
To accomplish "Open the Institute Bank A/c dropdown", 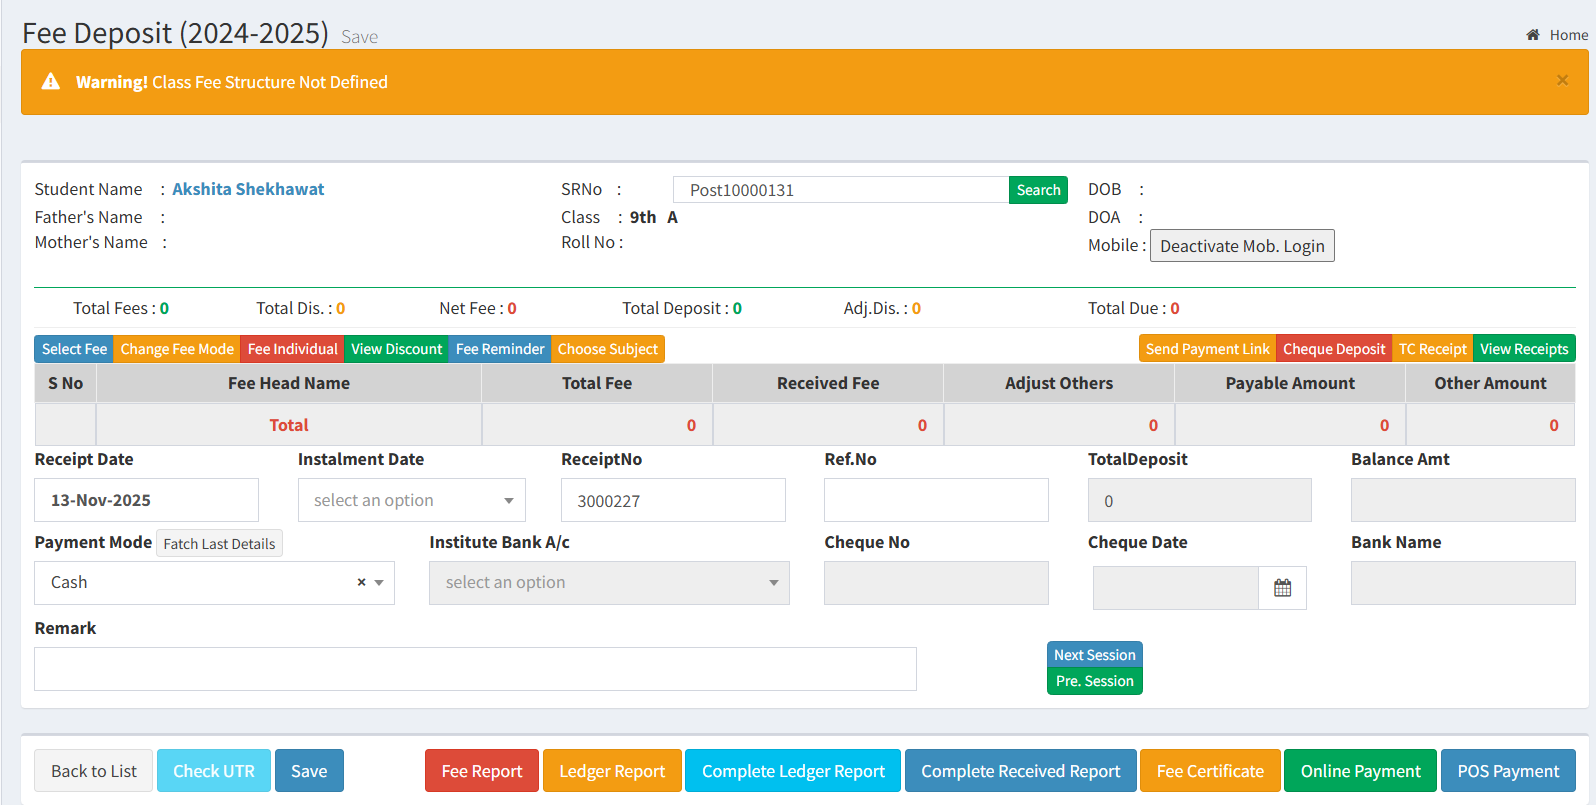I will [x=608, y=583].
